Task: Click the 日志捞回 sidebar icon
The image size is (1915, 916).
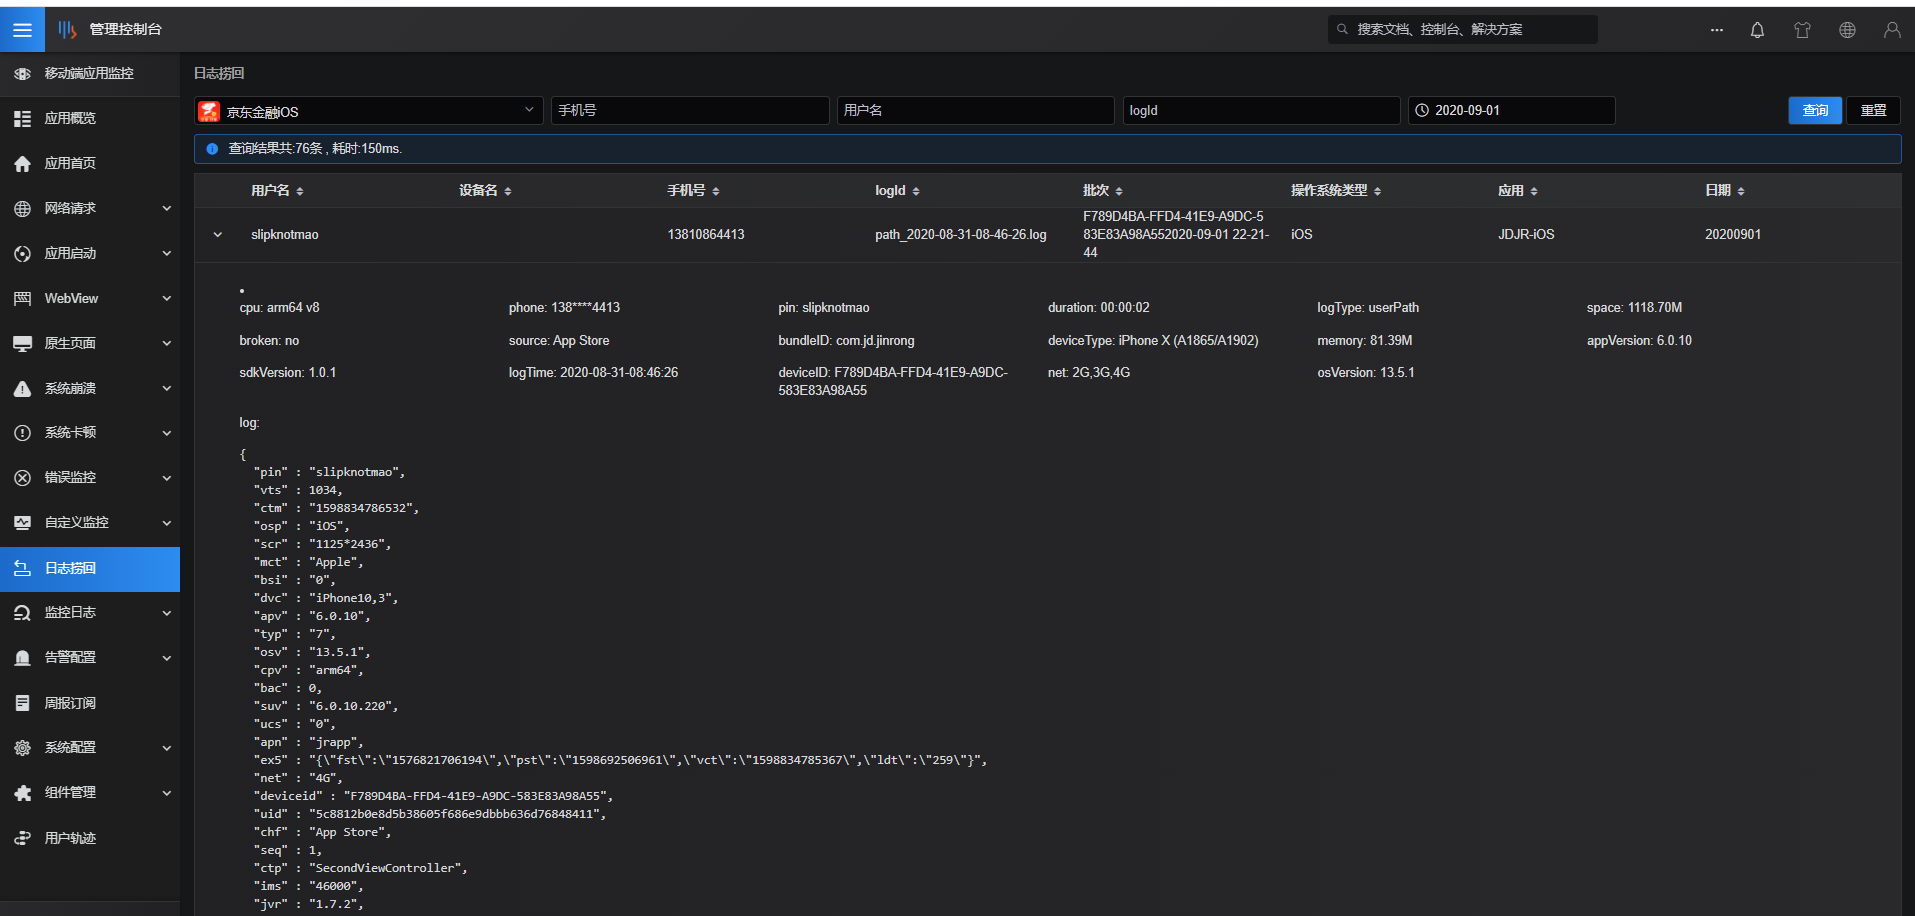Action: point(22,569)
